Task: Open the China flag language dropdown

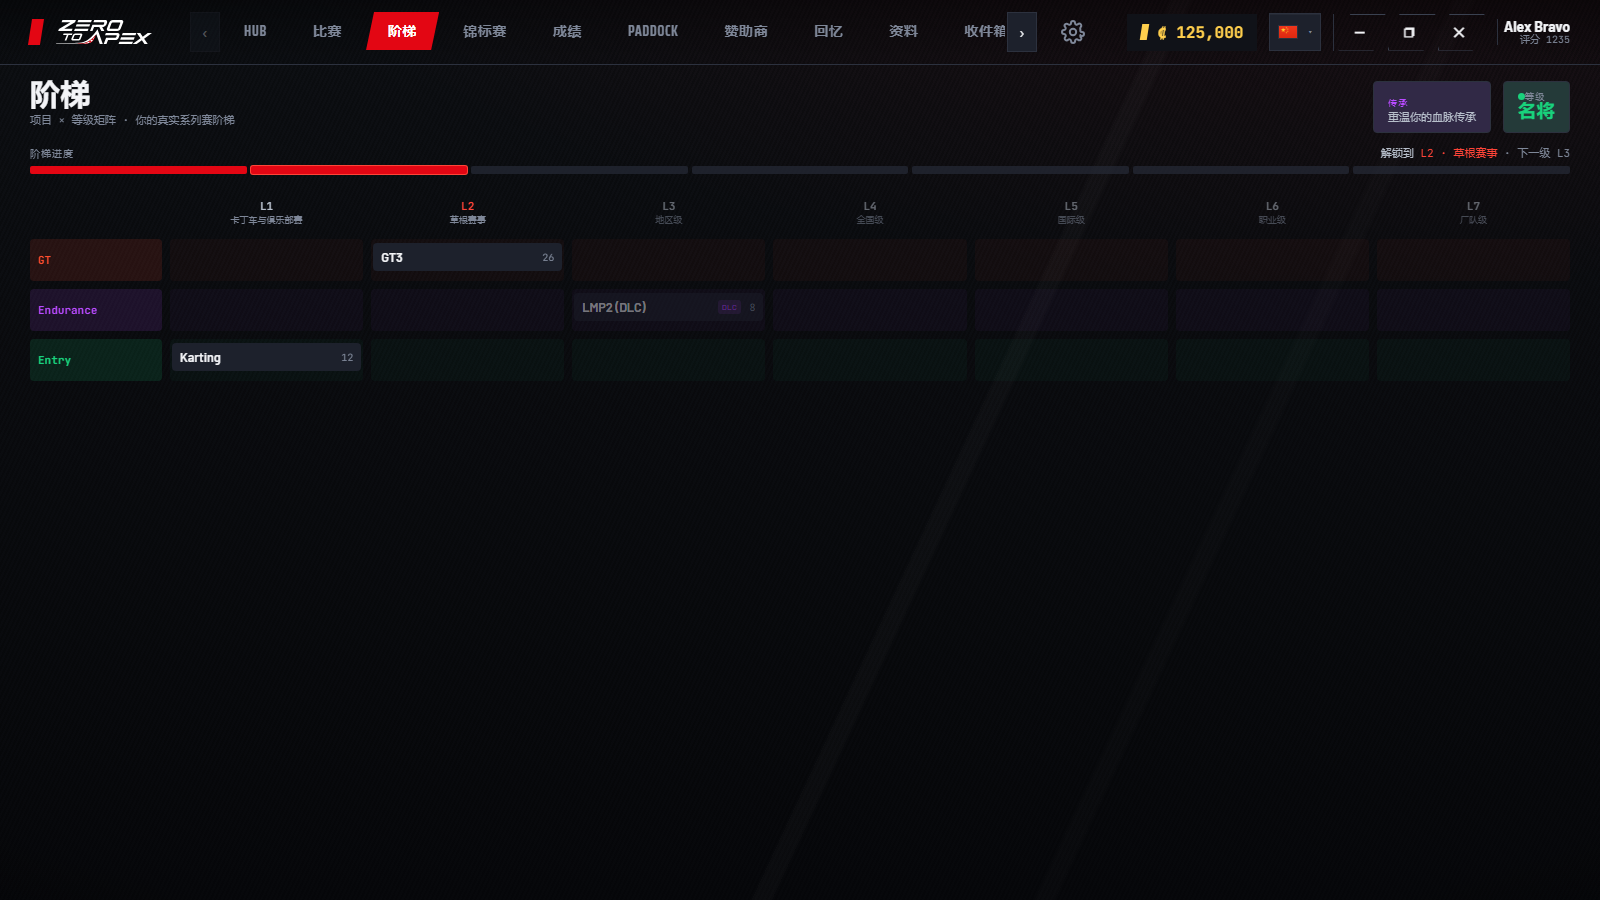Action: click(x=1294, y=32)
